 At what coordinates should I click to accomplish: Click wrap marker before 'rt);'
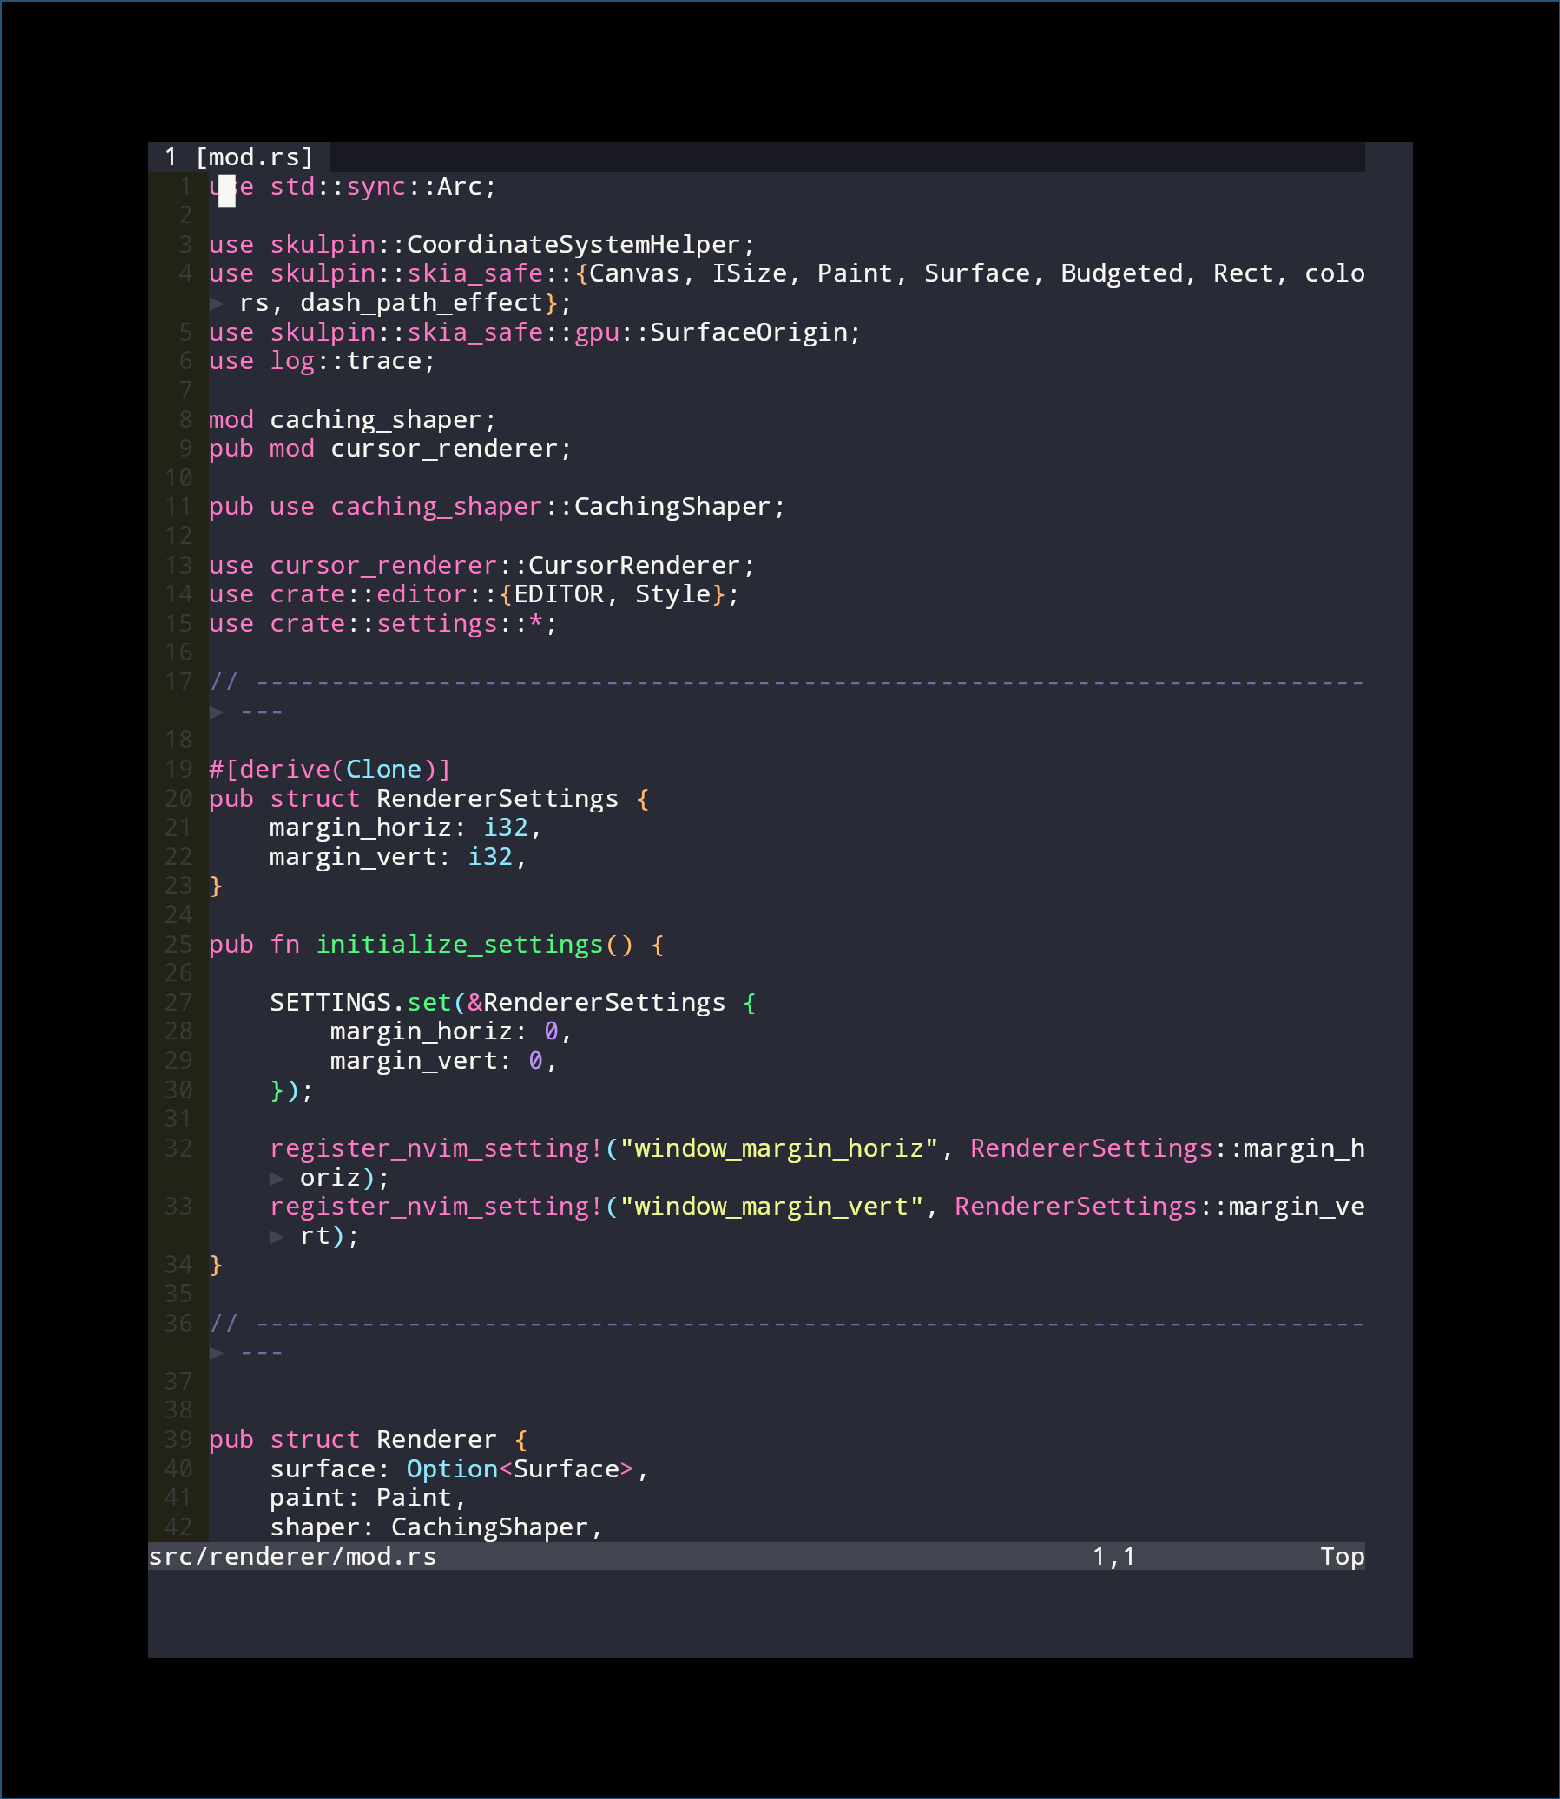pyautogui.click(x=277, y=1236)
